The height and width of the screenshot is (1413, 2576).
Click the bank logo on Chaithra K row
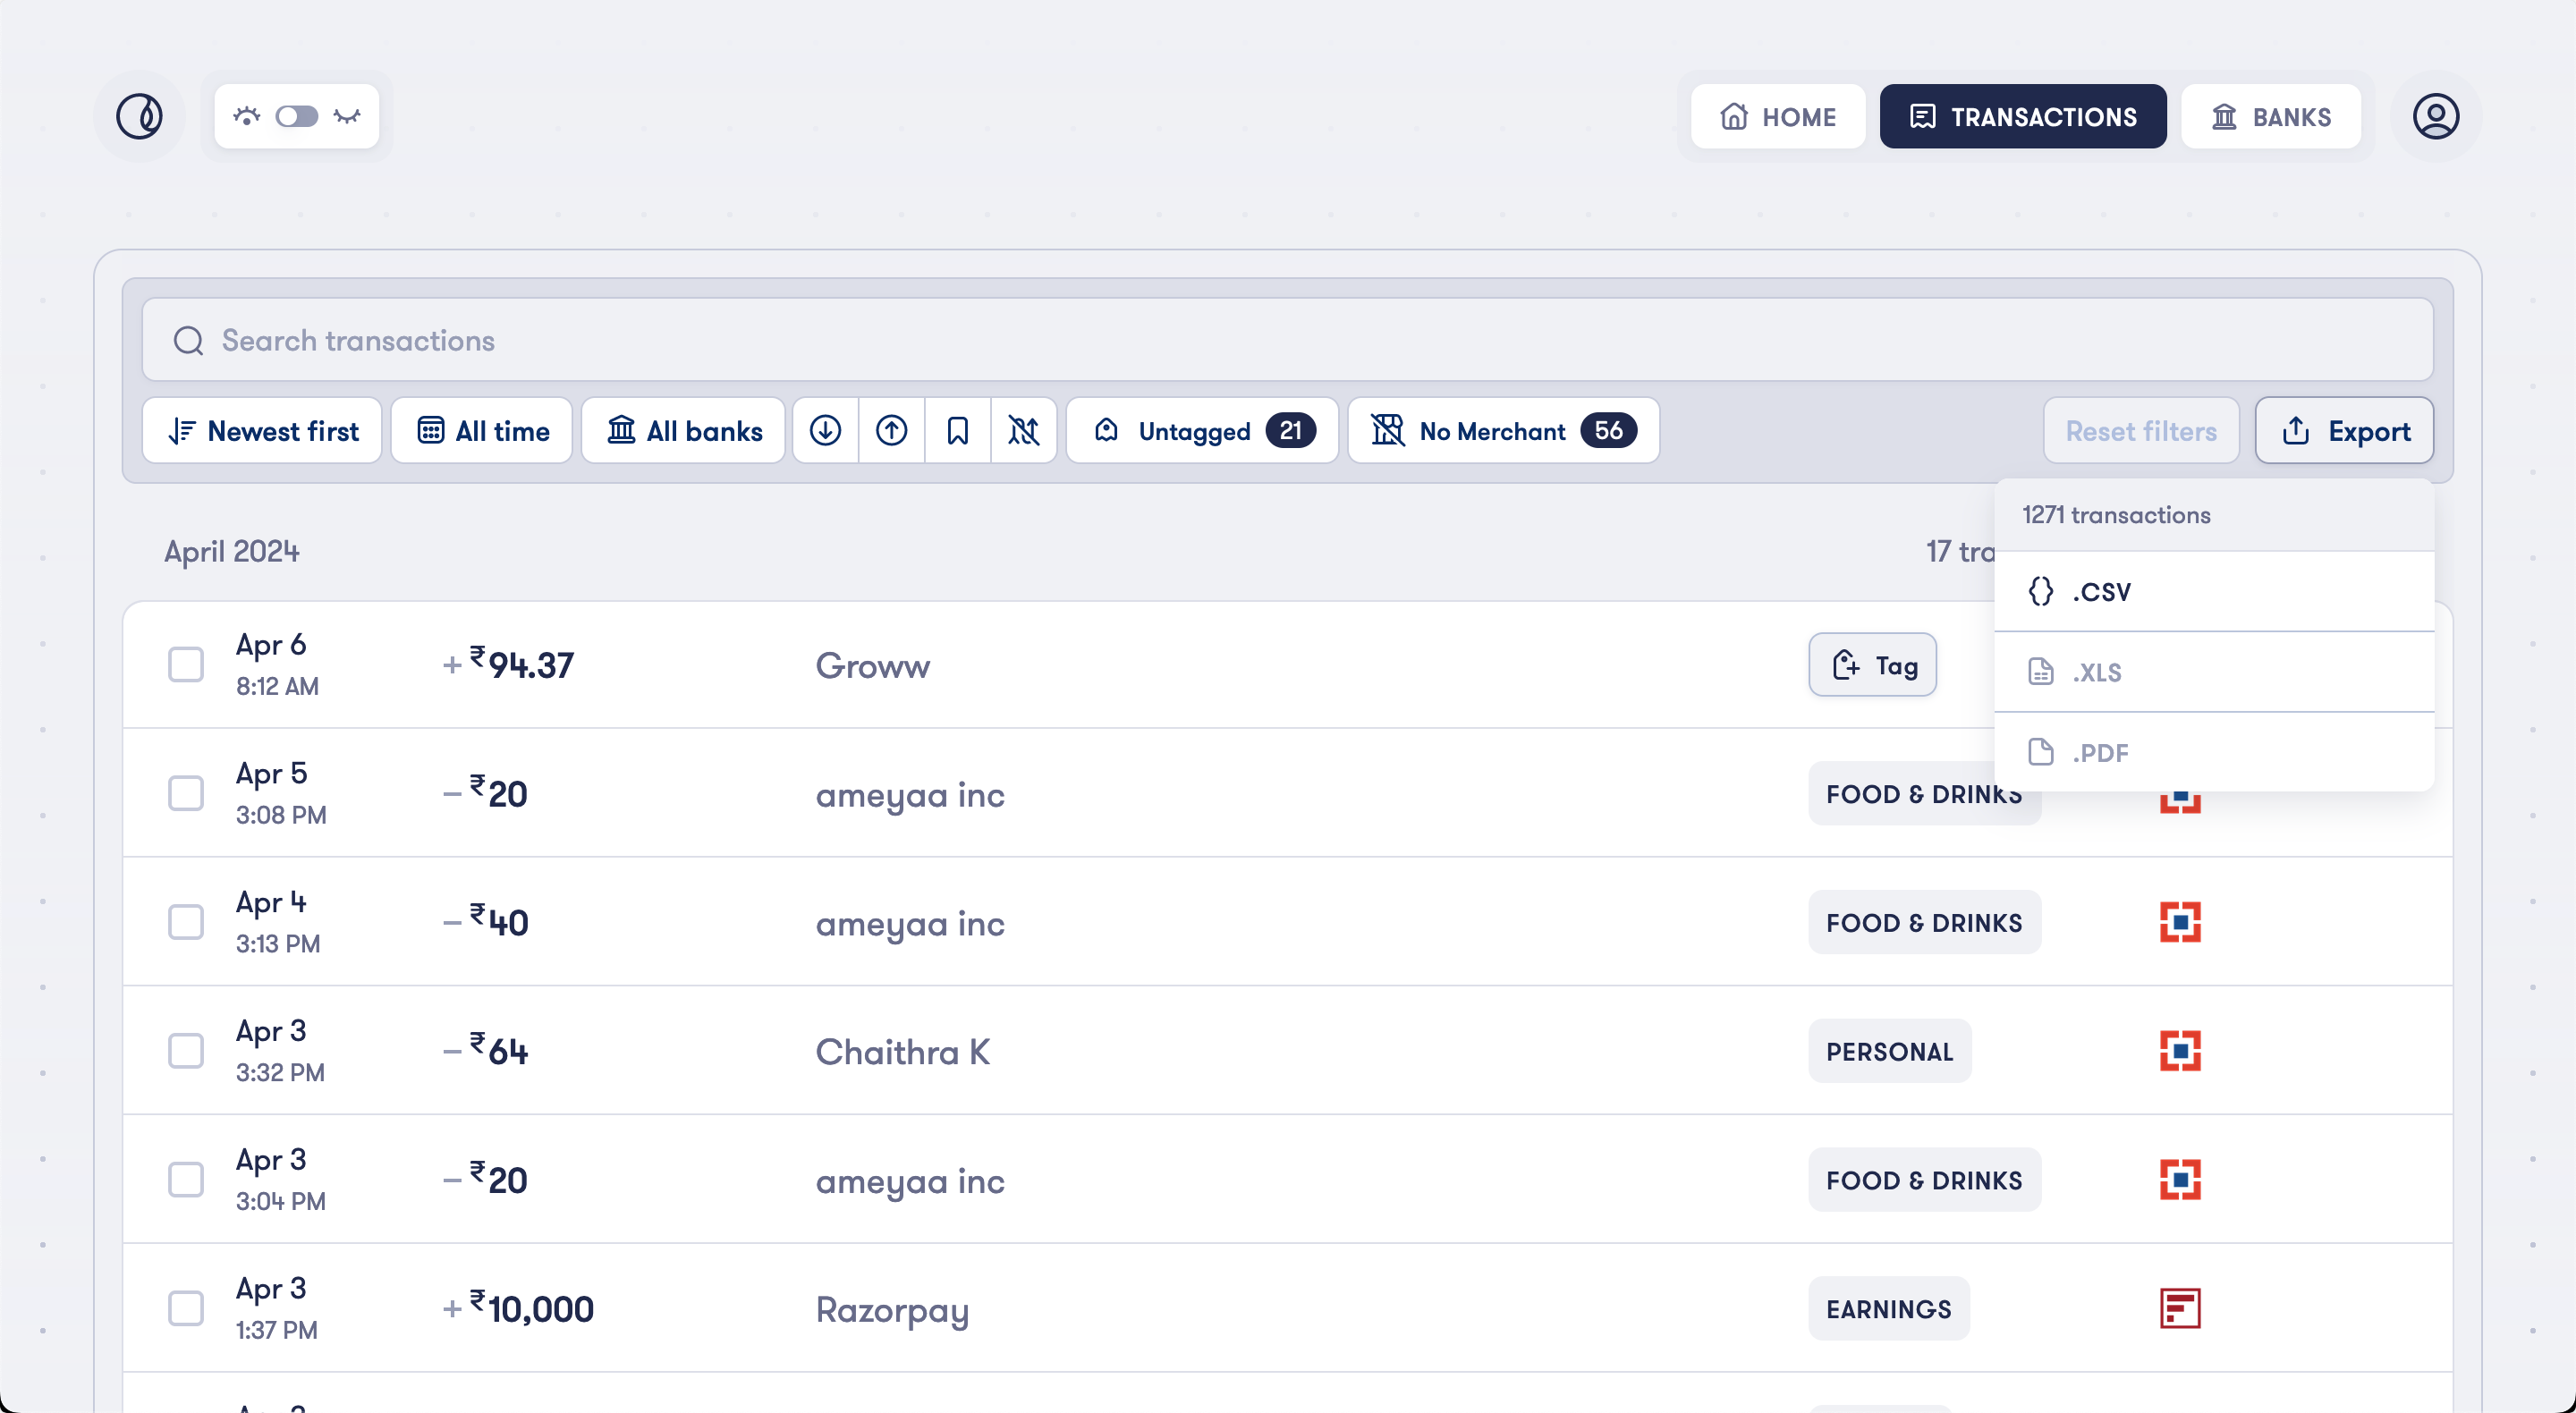click(2180, 1051)
